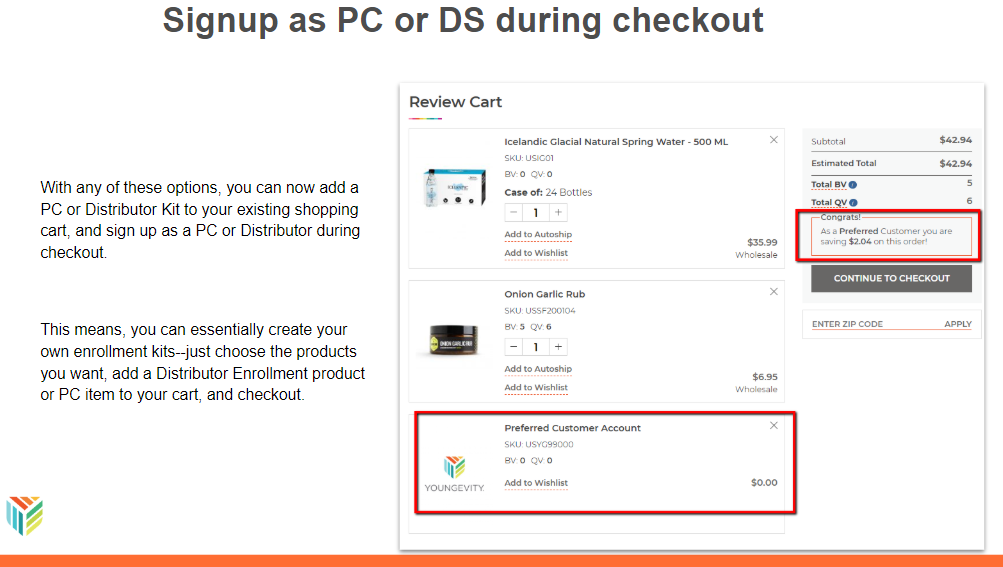Click the Continue to Checkout button
The image size is (1003, 567).
click(x=891, y=278)
